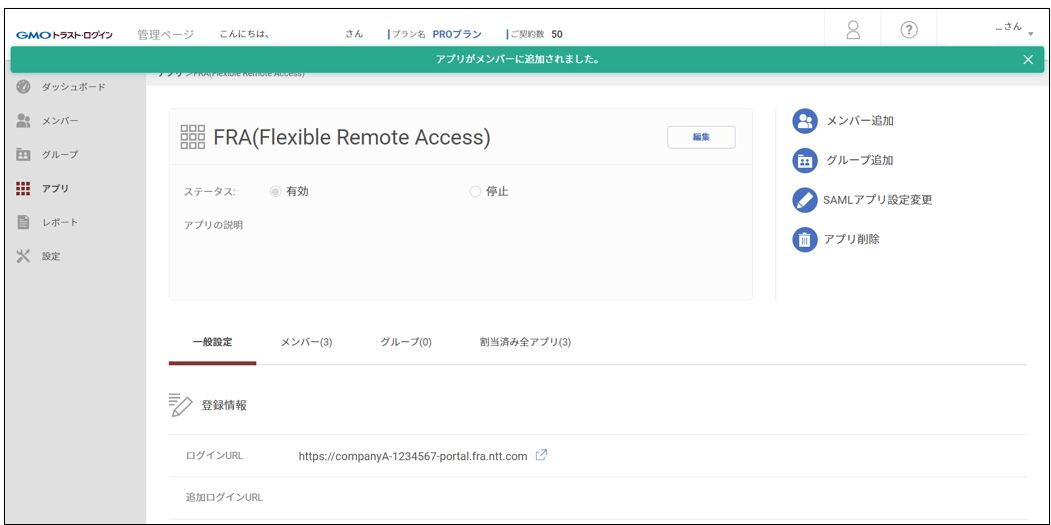Click the 追加ログインURL row label
This screenshot has width=1051, height=525.
point(225,498)
